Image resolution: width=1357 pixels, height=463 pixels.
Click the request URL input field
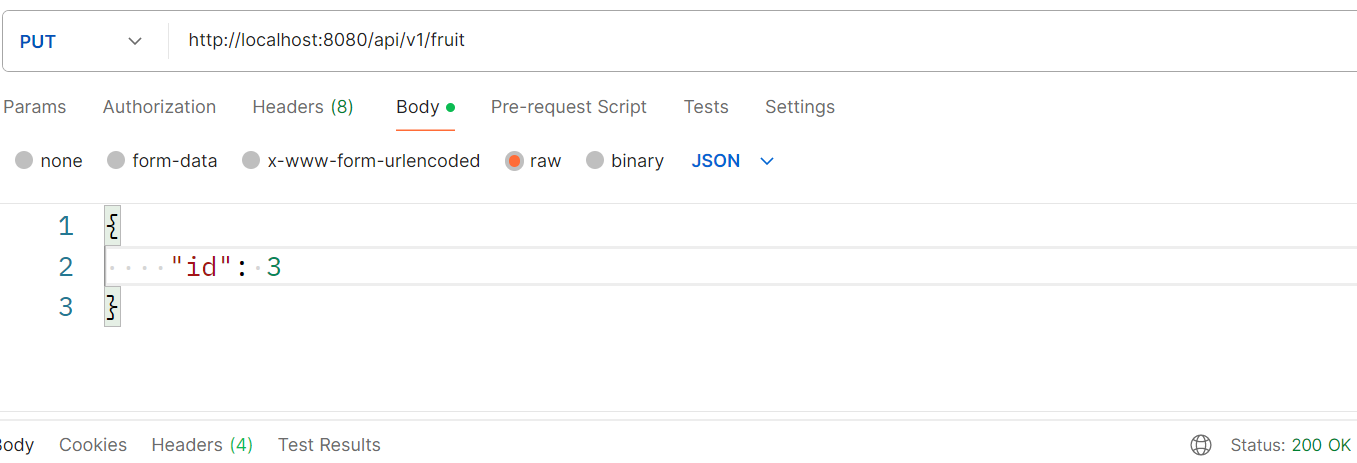[700, 41]
